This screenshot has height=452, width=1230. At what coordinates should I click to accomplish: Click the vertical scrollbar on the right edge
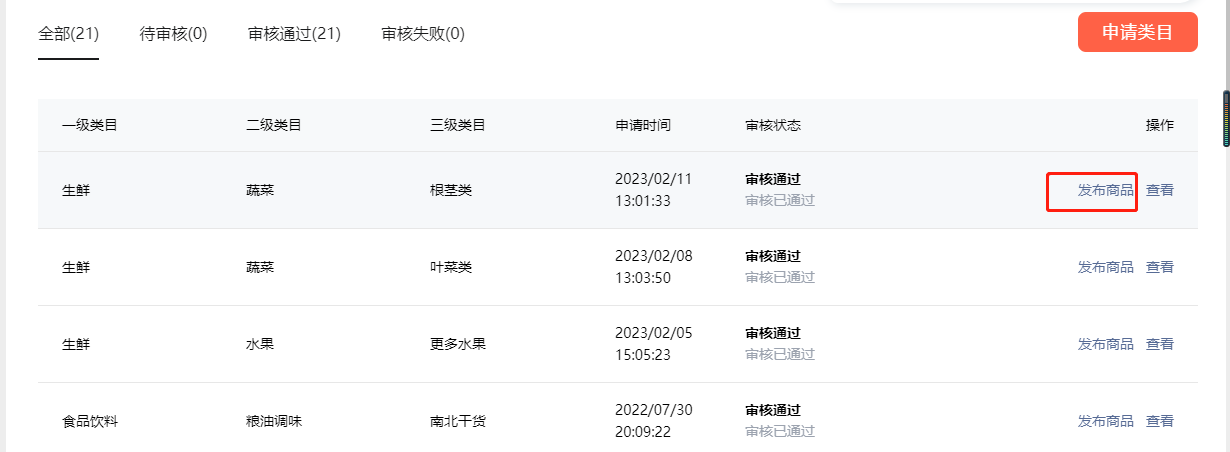click(1226, 119)
